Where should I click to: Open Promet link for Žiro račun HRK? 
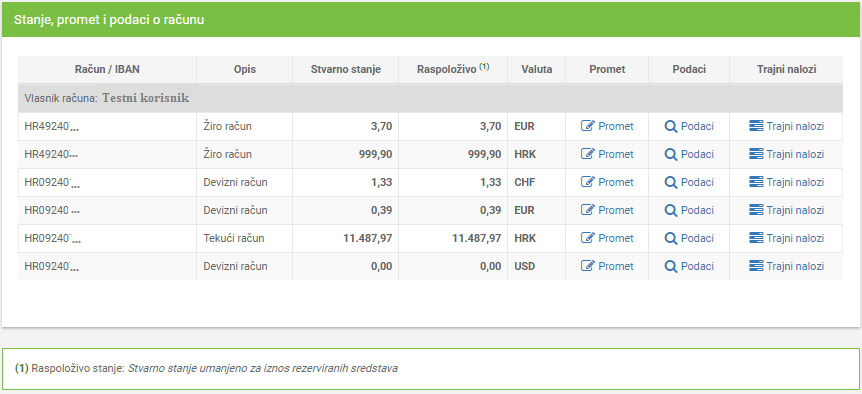616,154
